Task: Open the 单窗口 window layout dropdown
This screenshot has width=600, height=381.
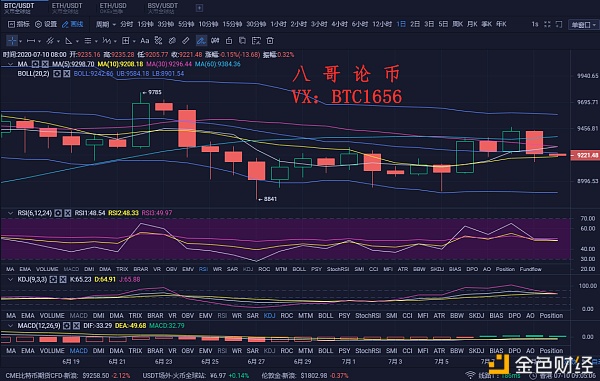Action: click(583, 24)
